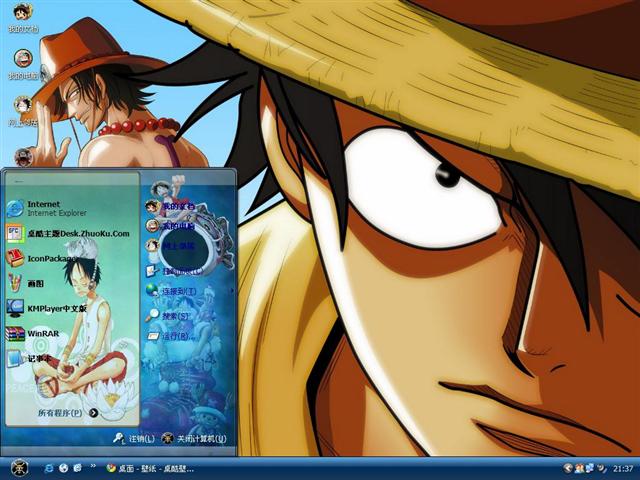Expand quick launch overflow chevron
The image size is (640, 480).
pyautogui.click(x=93, y=465)
